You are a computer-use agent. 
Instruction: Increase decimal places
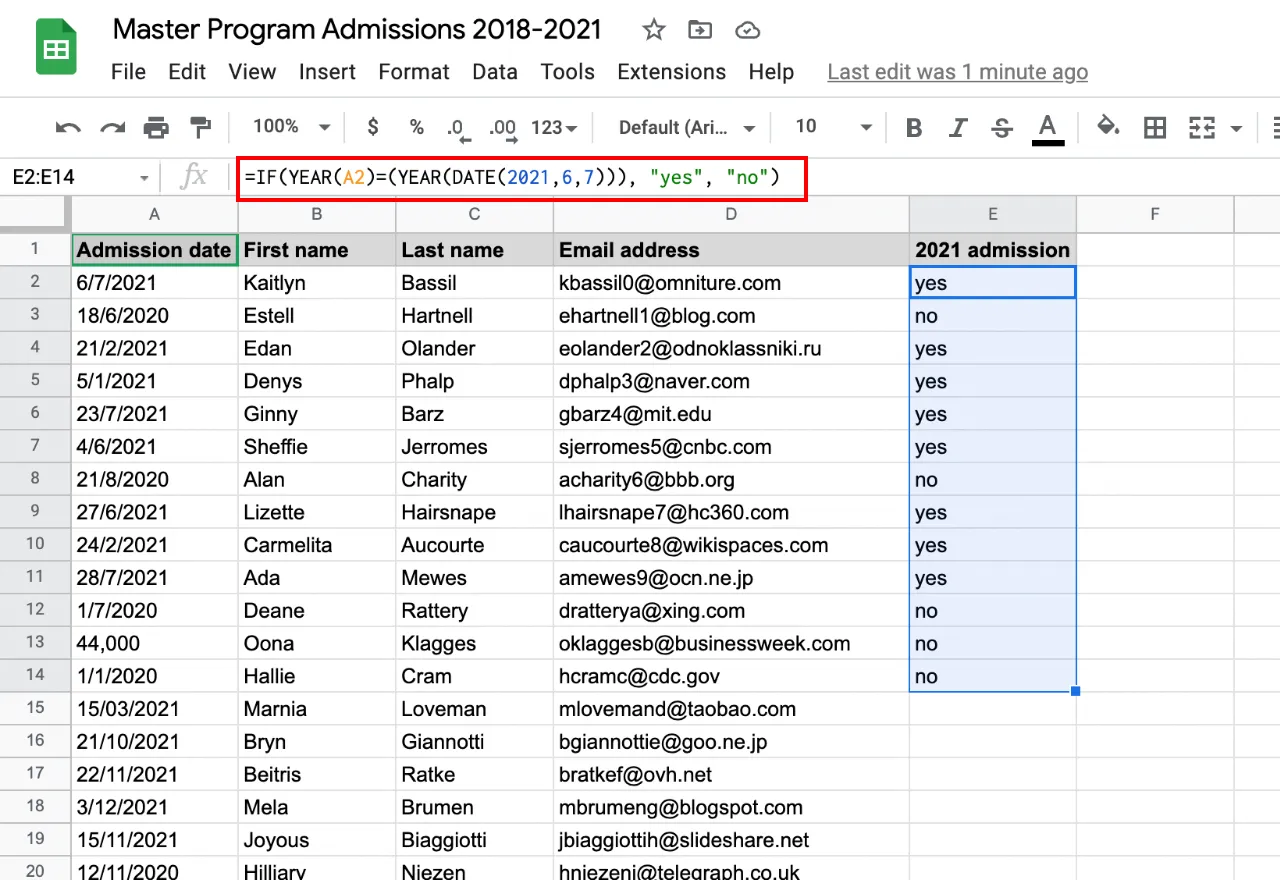(502, 128)
